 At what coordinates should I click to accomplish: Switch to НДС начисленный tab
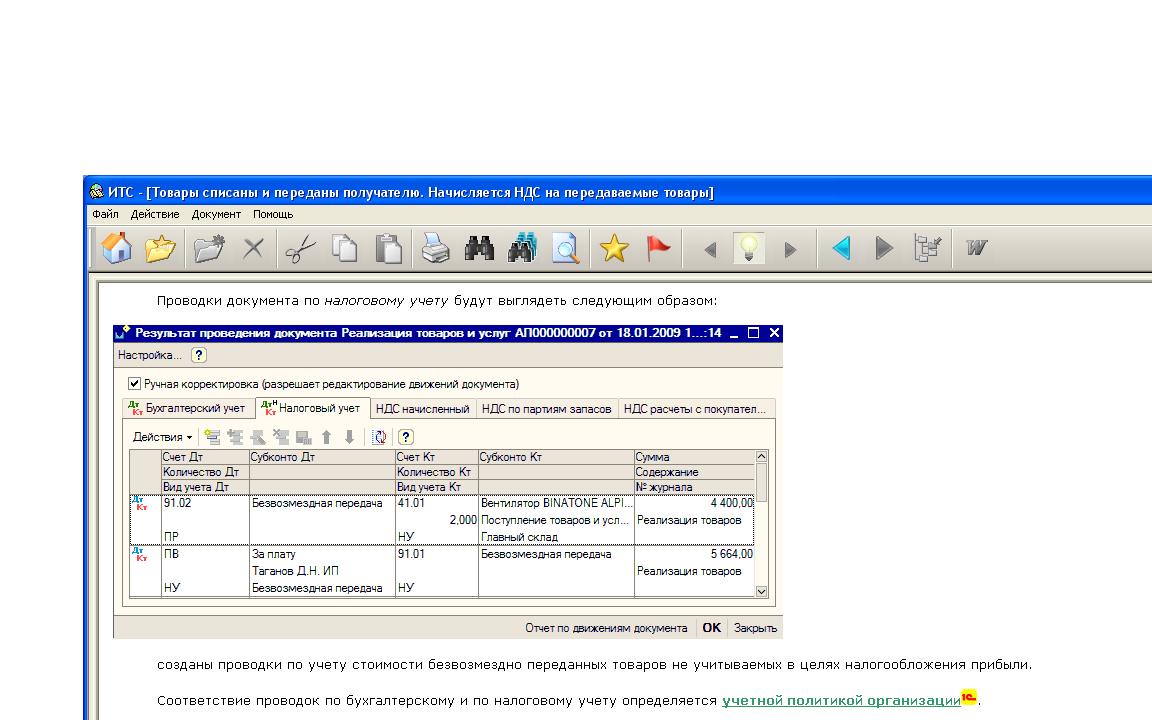coord(422,408)
